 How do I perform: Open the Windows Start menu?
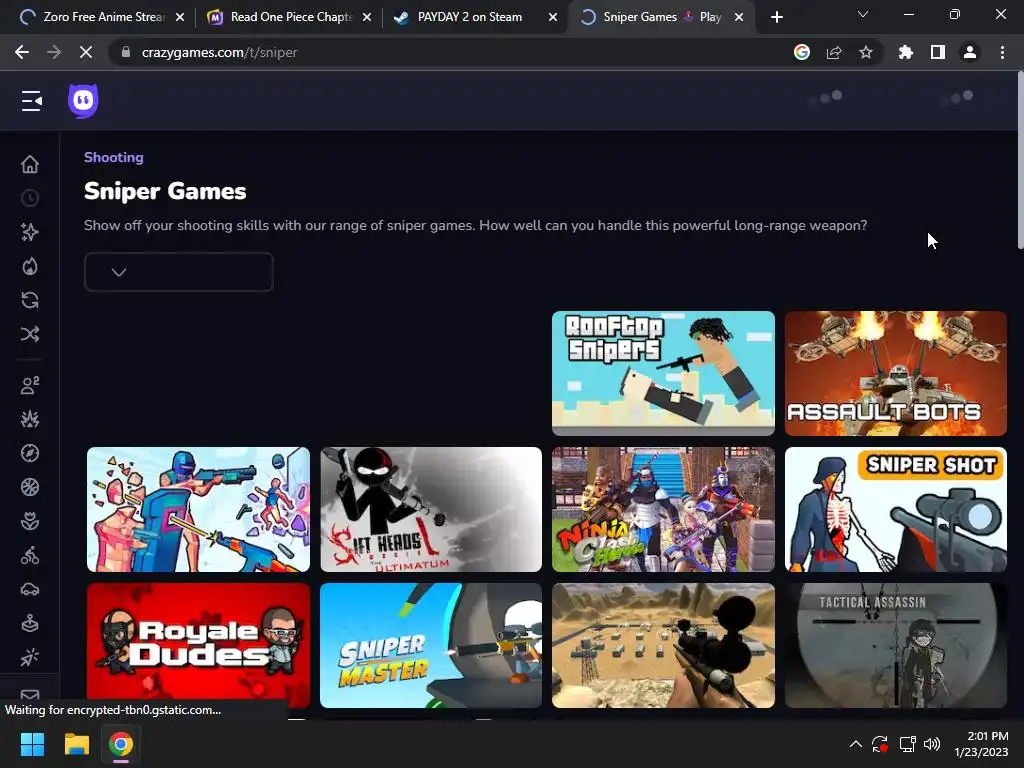pos(32,744)
